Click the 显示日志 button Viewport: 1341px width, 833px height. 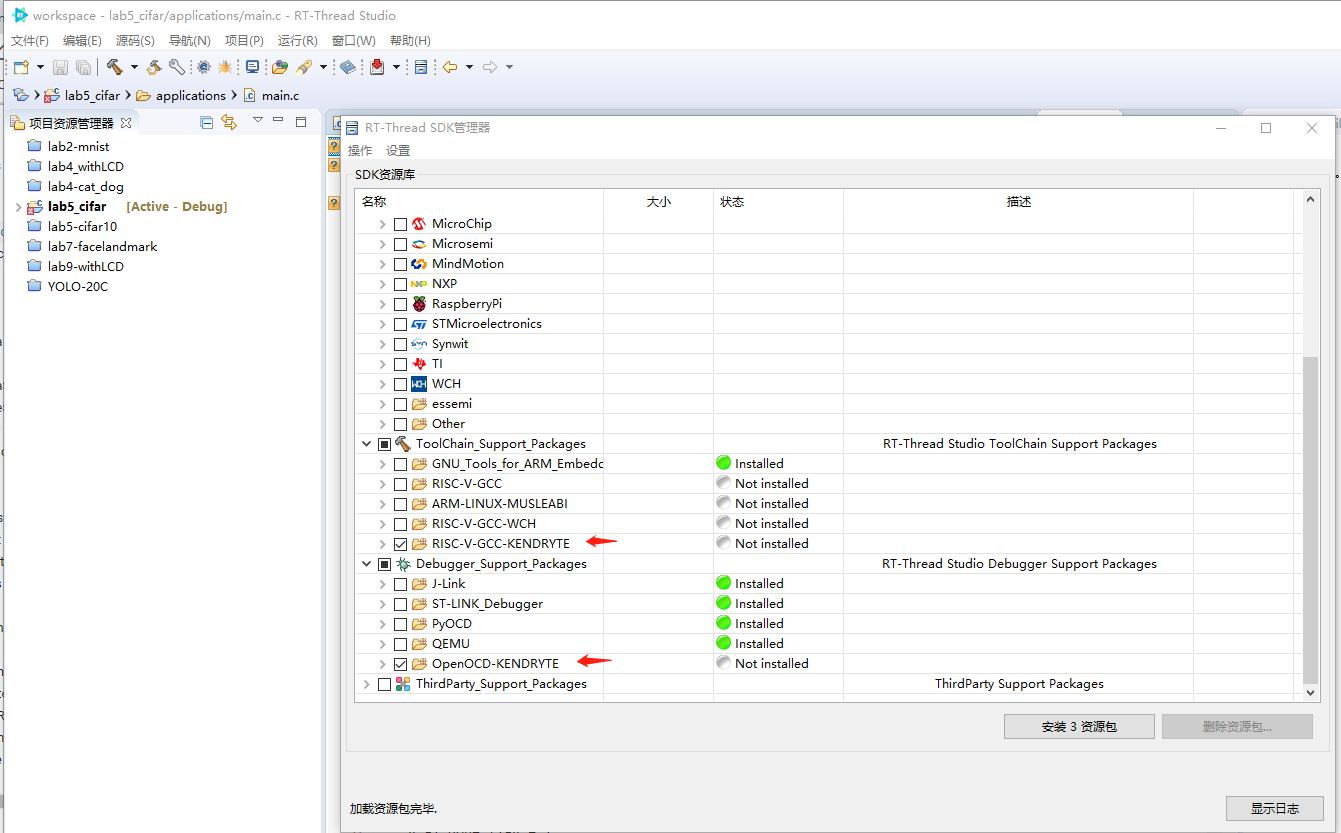(x=1275, y=808)
